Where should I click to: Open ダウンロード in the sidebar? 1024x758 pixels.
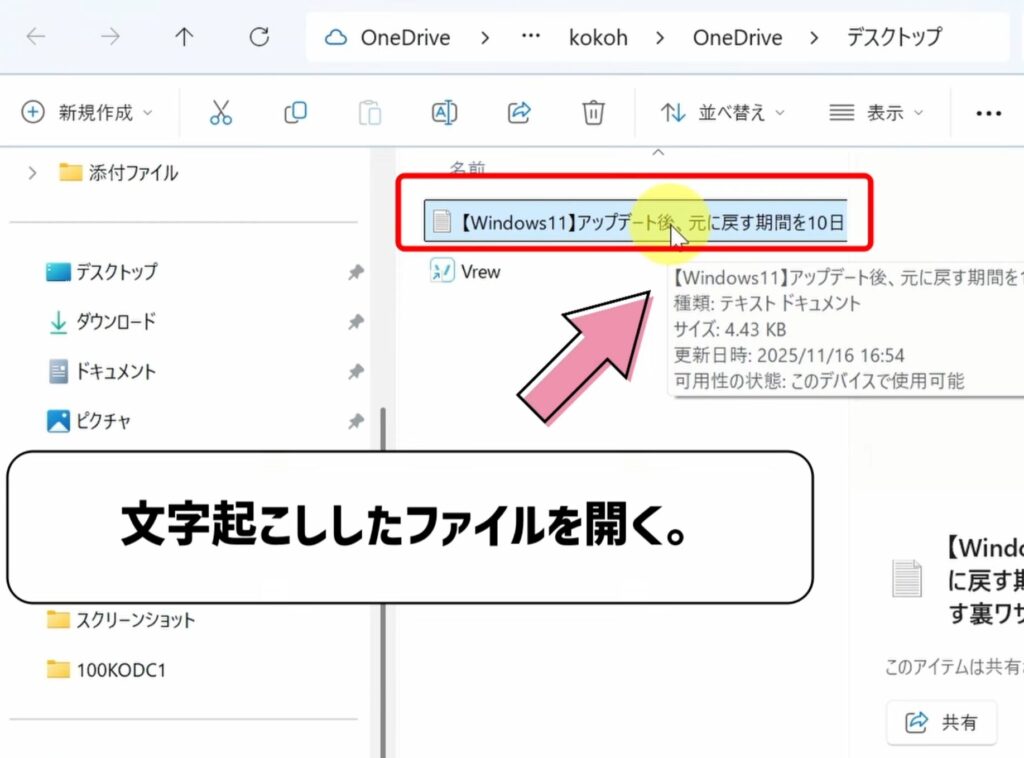(116, 322)
